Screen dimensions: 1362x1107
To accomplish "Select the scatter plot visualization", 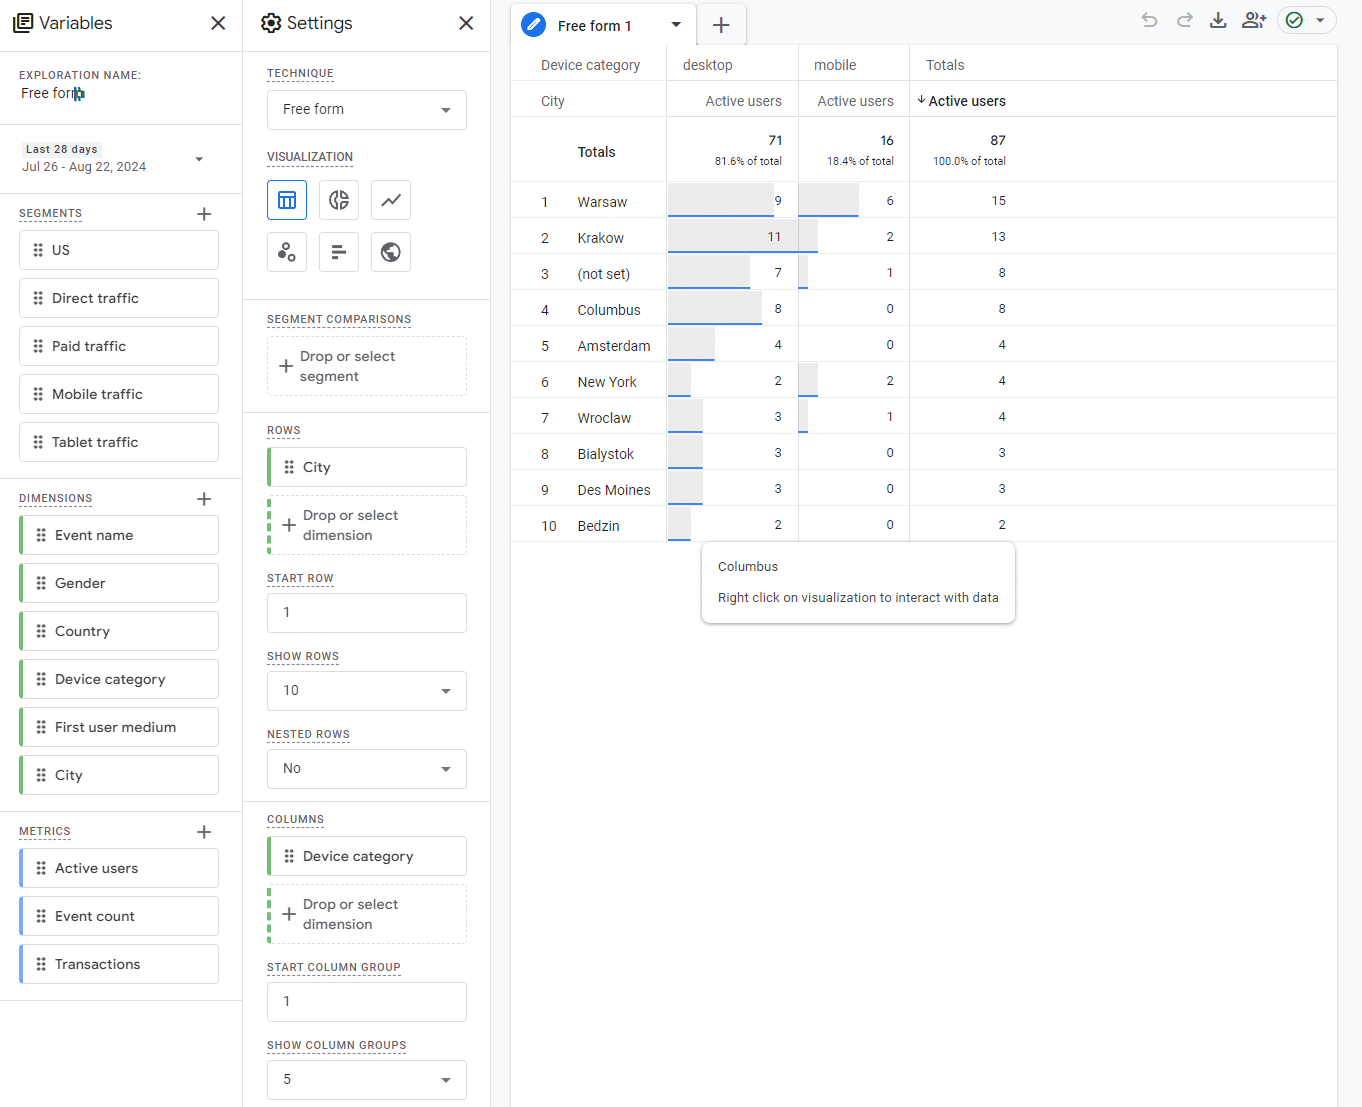I will pos(287,252).
